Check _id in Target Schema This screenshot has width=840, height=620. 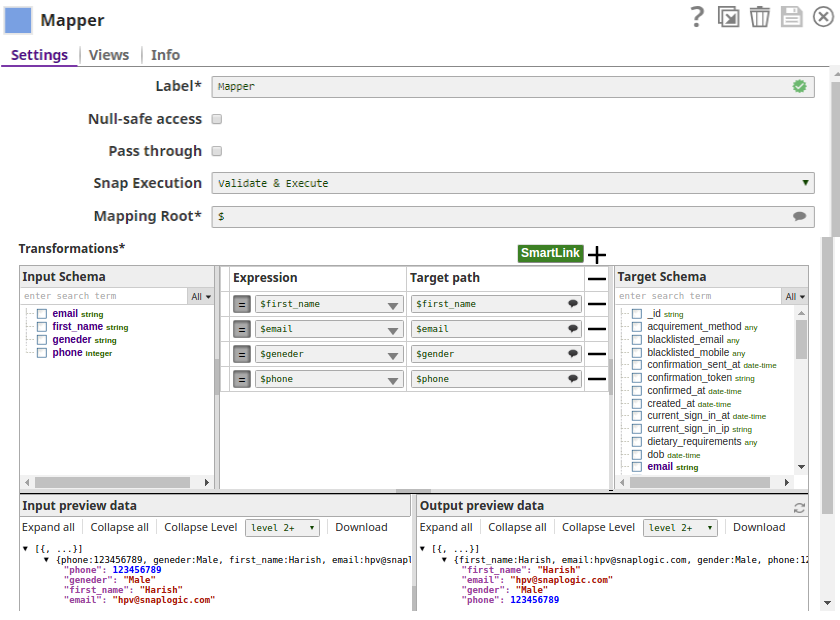coord(637,314)
